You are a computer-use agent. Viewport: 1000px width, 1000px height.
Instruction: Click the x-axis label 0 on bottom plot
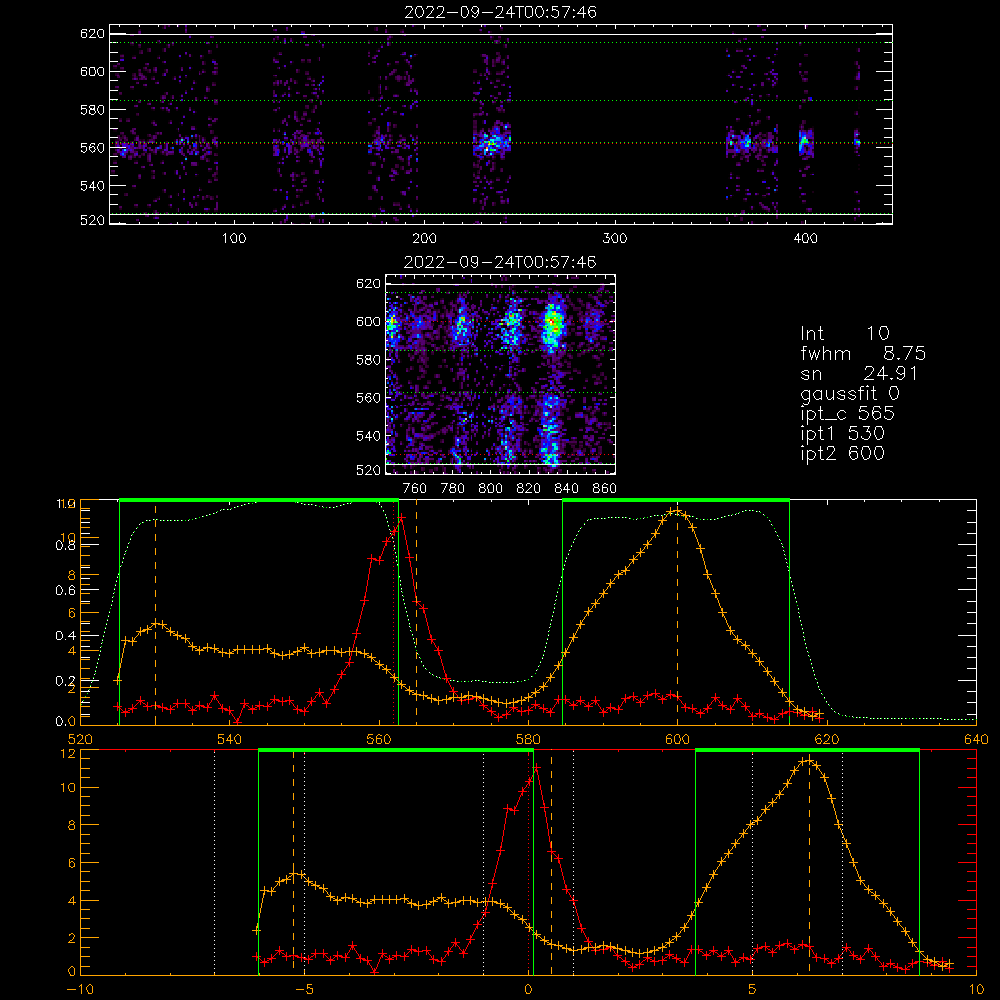pyautogui.click(x=529, y=989)
